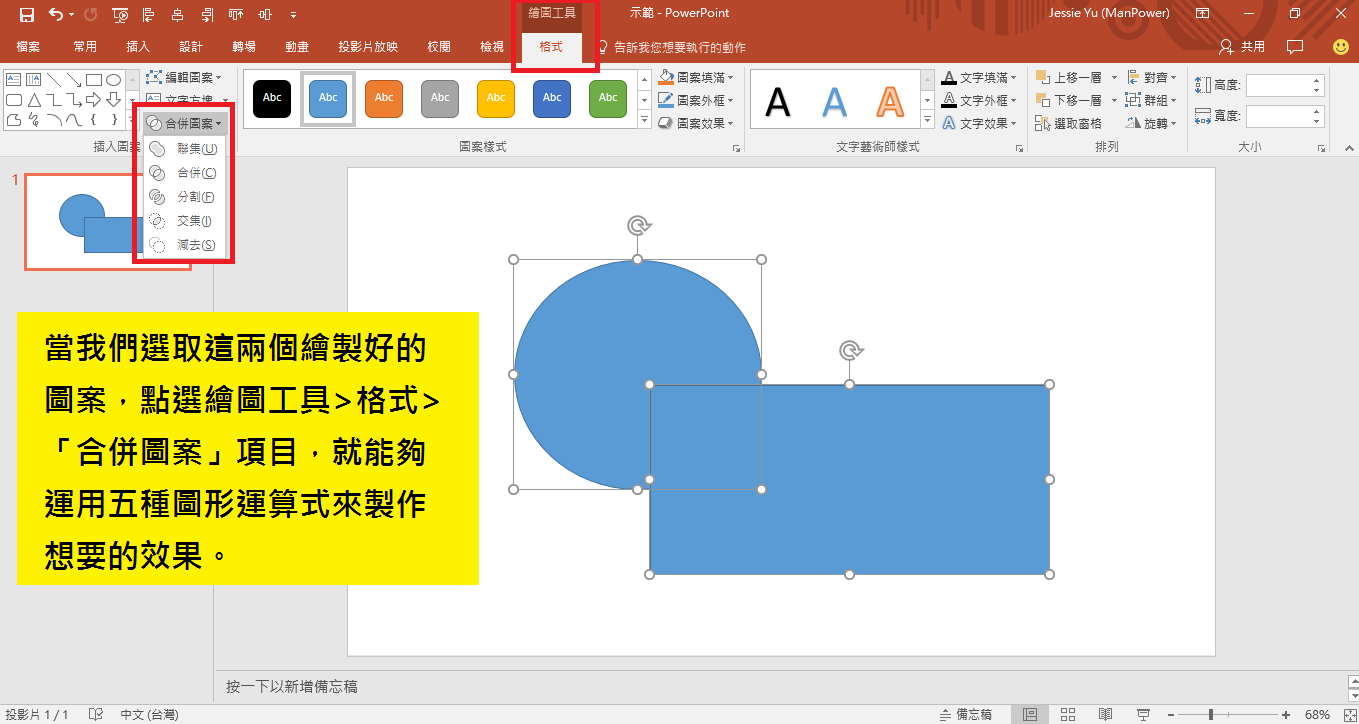
Task: Click the Save icon in quick access toolbar
Action: [x=27, y=14]
